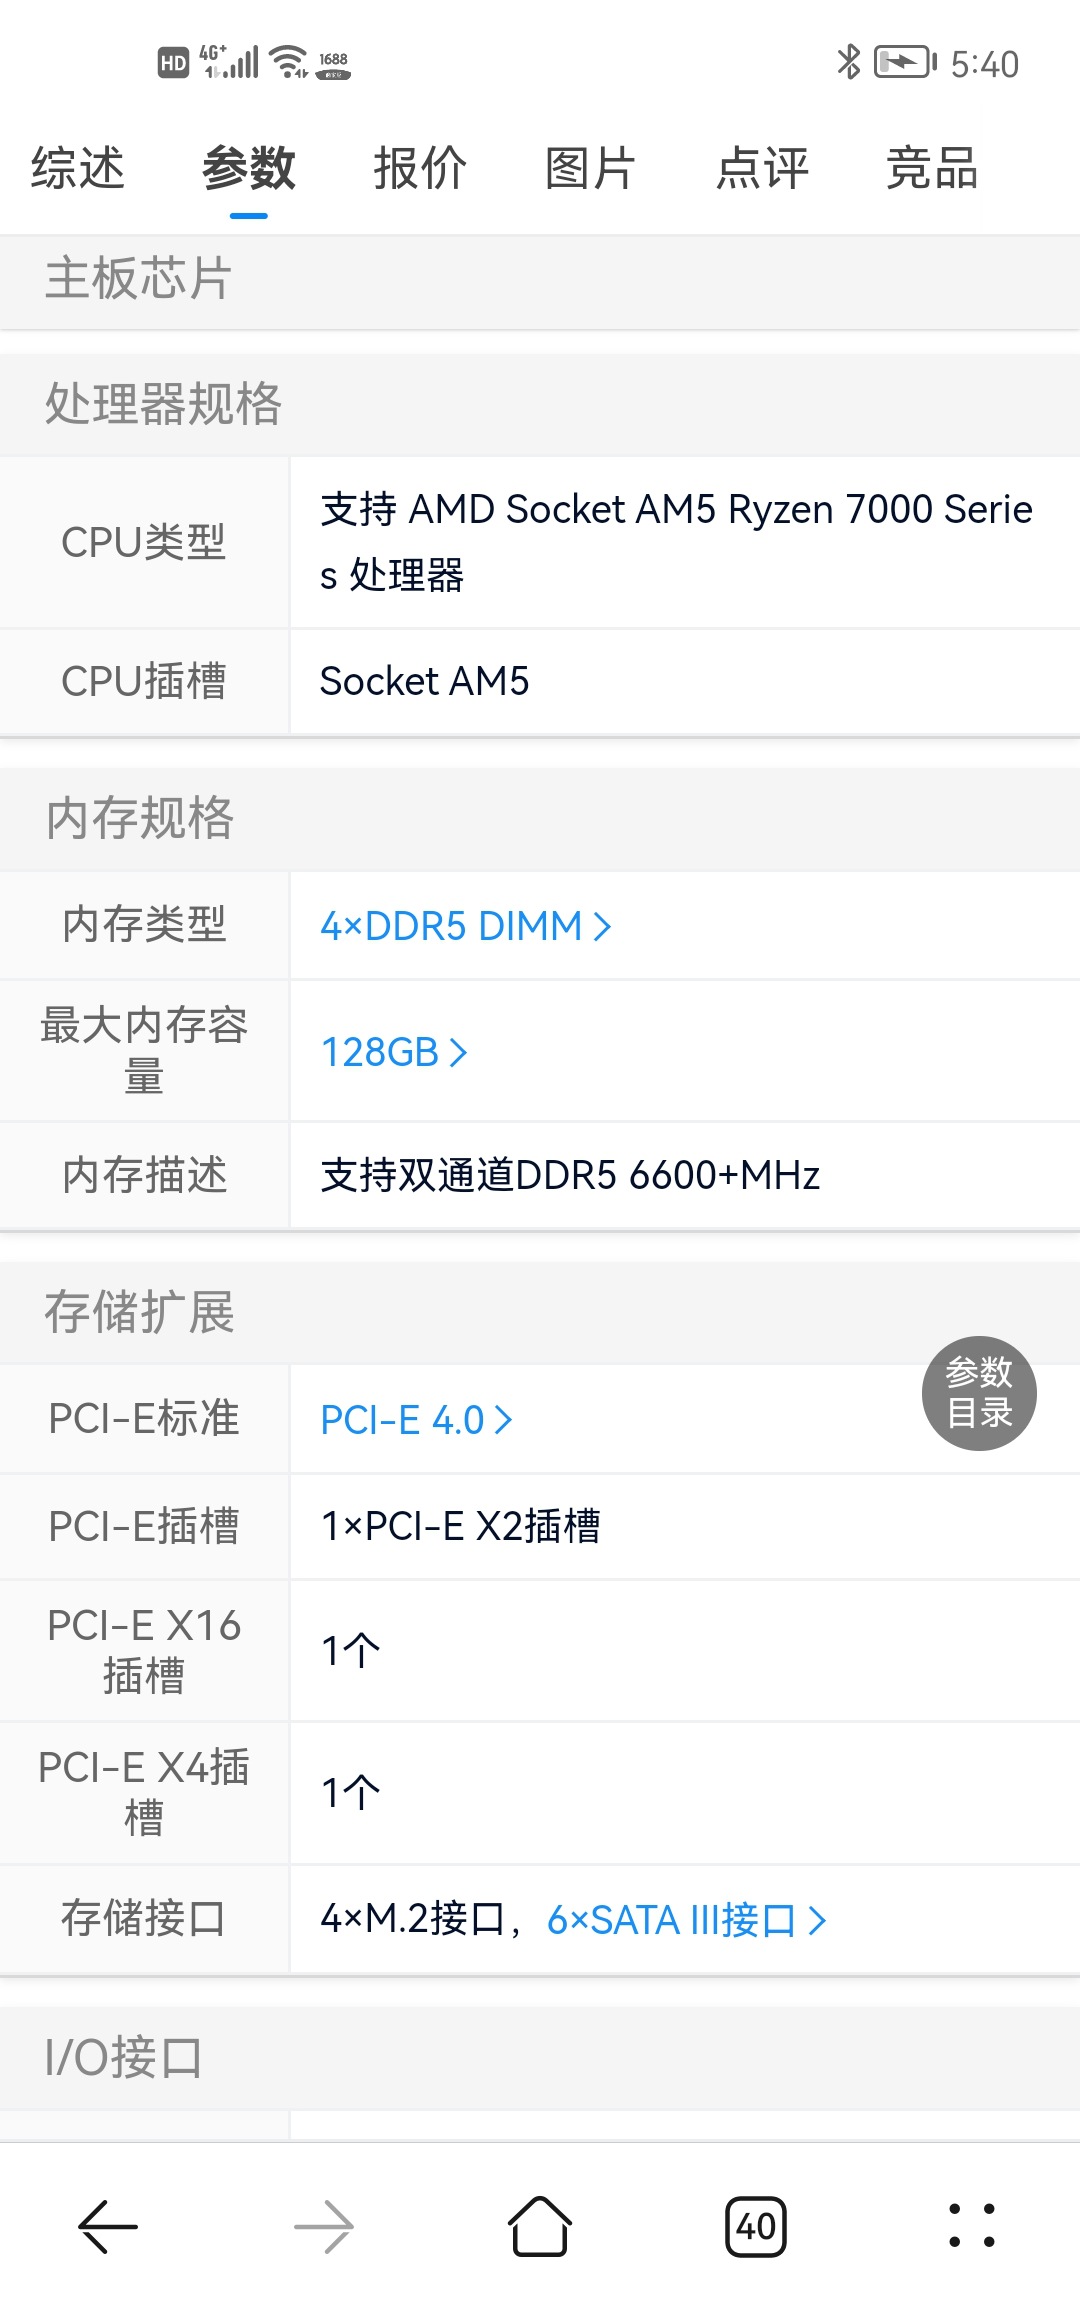This screenshot has width=1080, height=2310.
Task: Tap the Wi-Fi signal icon
Action: coord(290,62)
